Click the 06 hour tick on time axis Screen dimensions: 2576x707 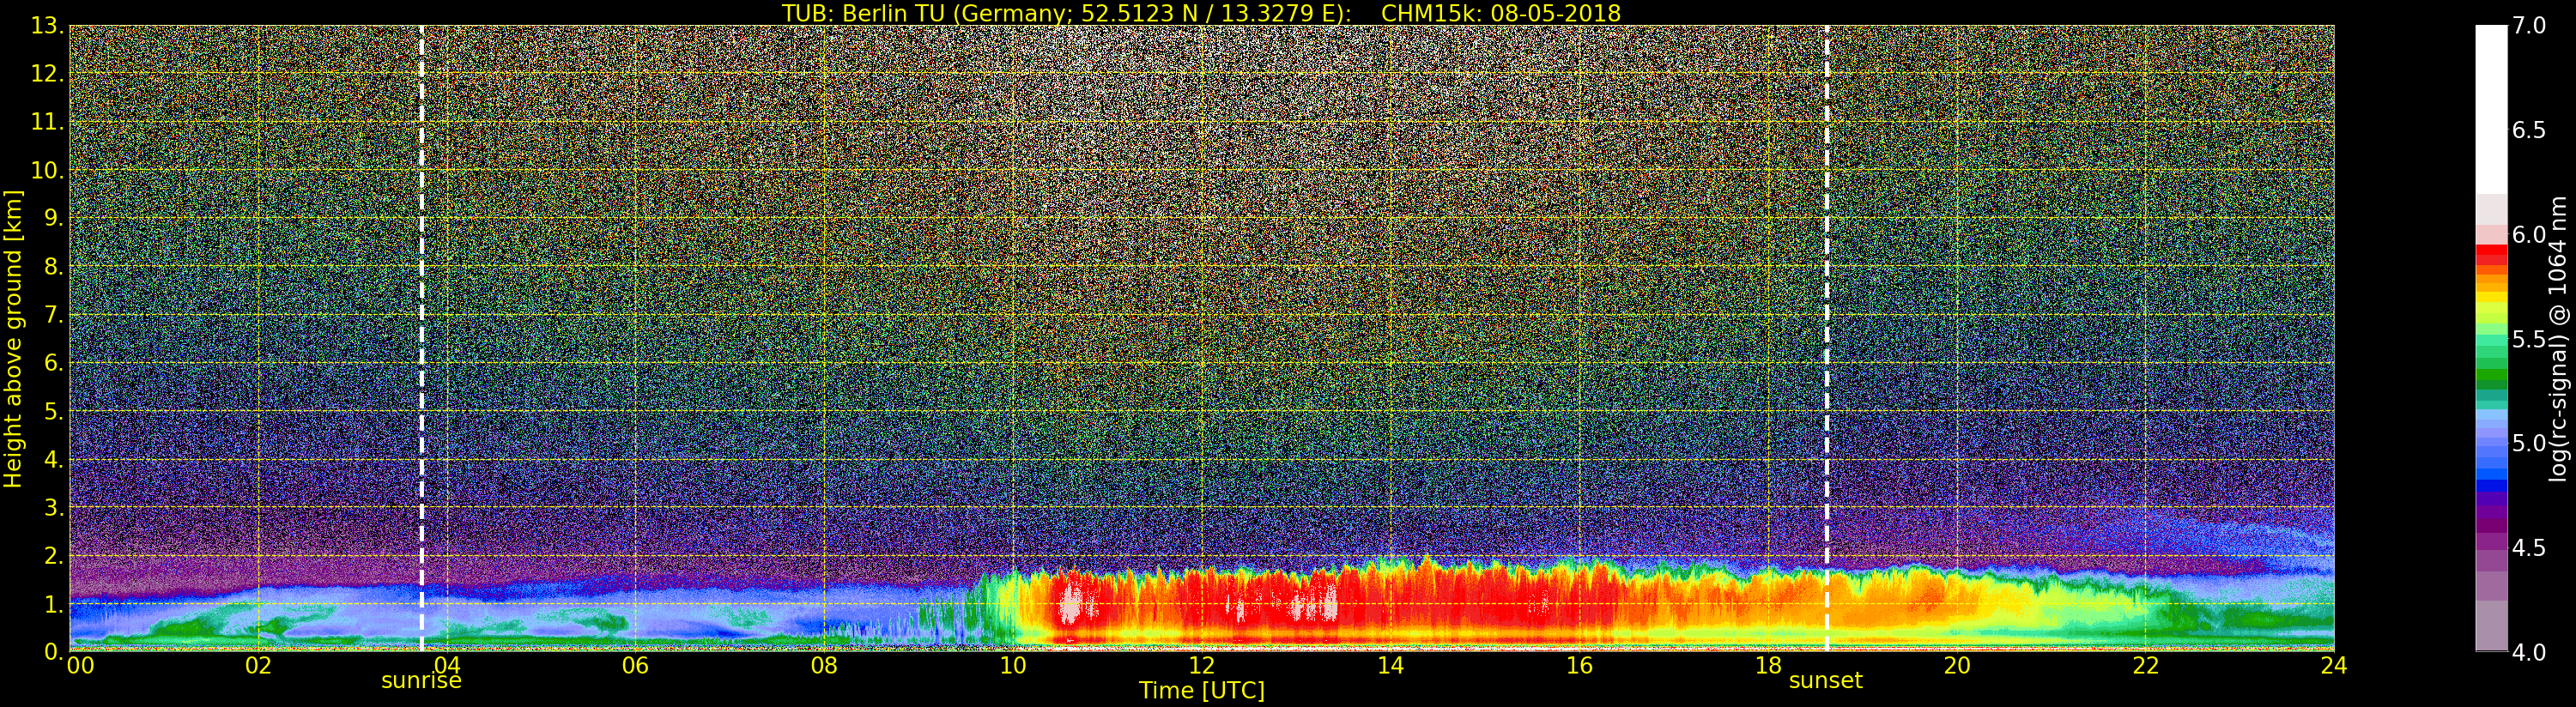(635, 666)
